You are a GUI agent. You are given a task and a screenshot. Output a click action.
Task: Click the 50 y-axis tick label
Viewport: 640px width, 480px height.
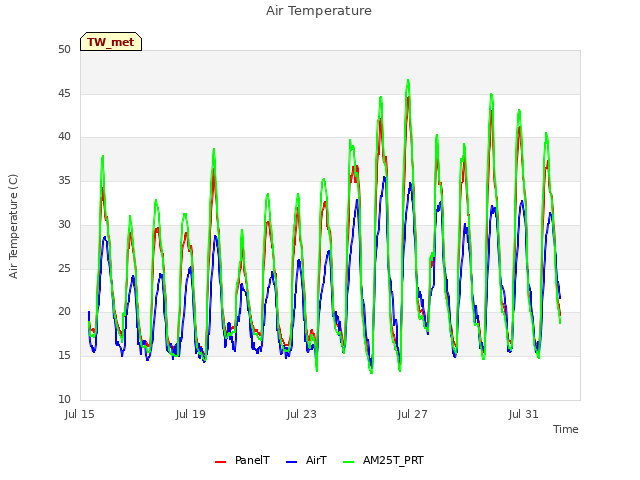pos(64,49)
